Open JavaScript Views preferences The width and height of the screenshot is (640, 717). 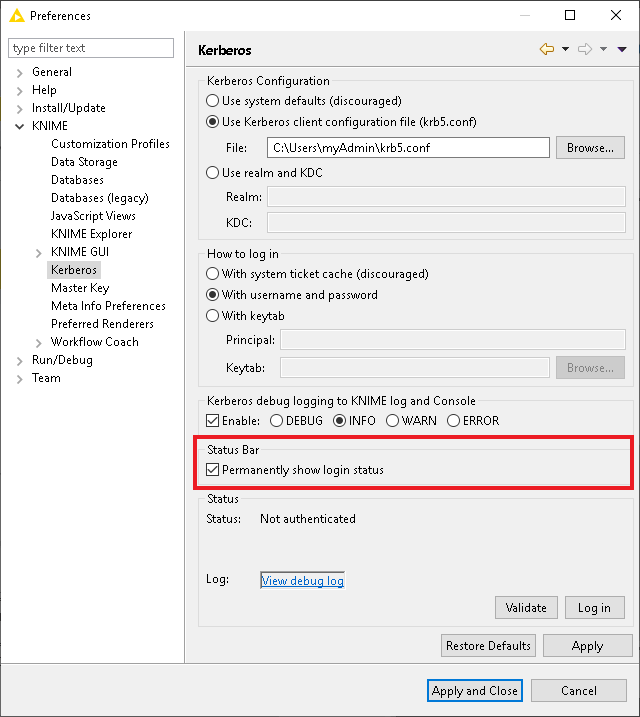coord(93,216)
